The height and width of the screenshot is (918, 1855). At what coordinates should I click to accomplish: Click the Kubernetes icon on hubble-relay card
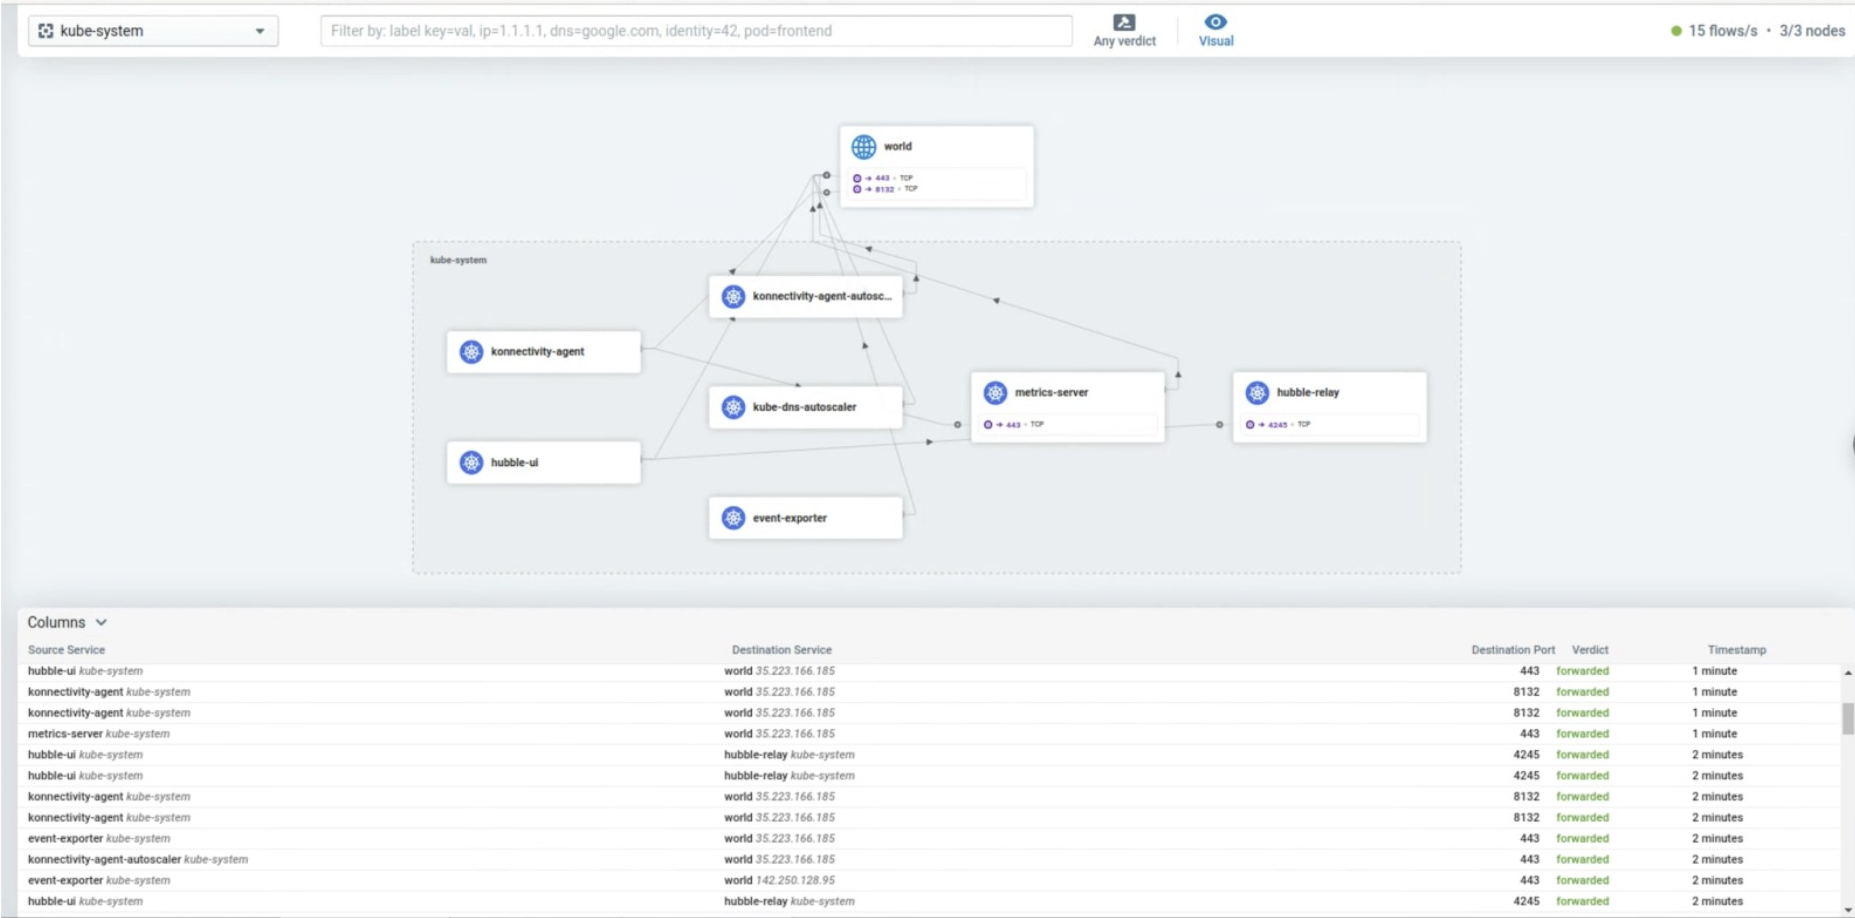coord(1257,393)
